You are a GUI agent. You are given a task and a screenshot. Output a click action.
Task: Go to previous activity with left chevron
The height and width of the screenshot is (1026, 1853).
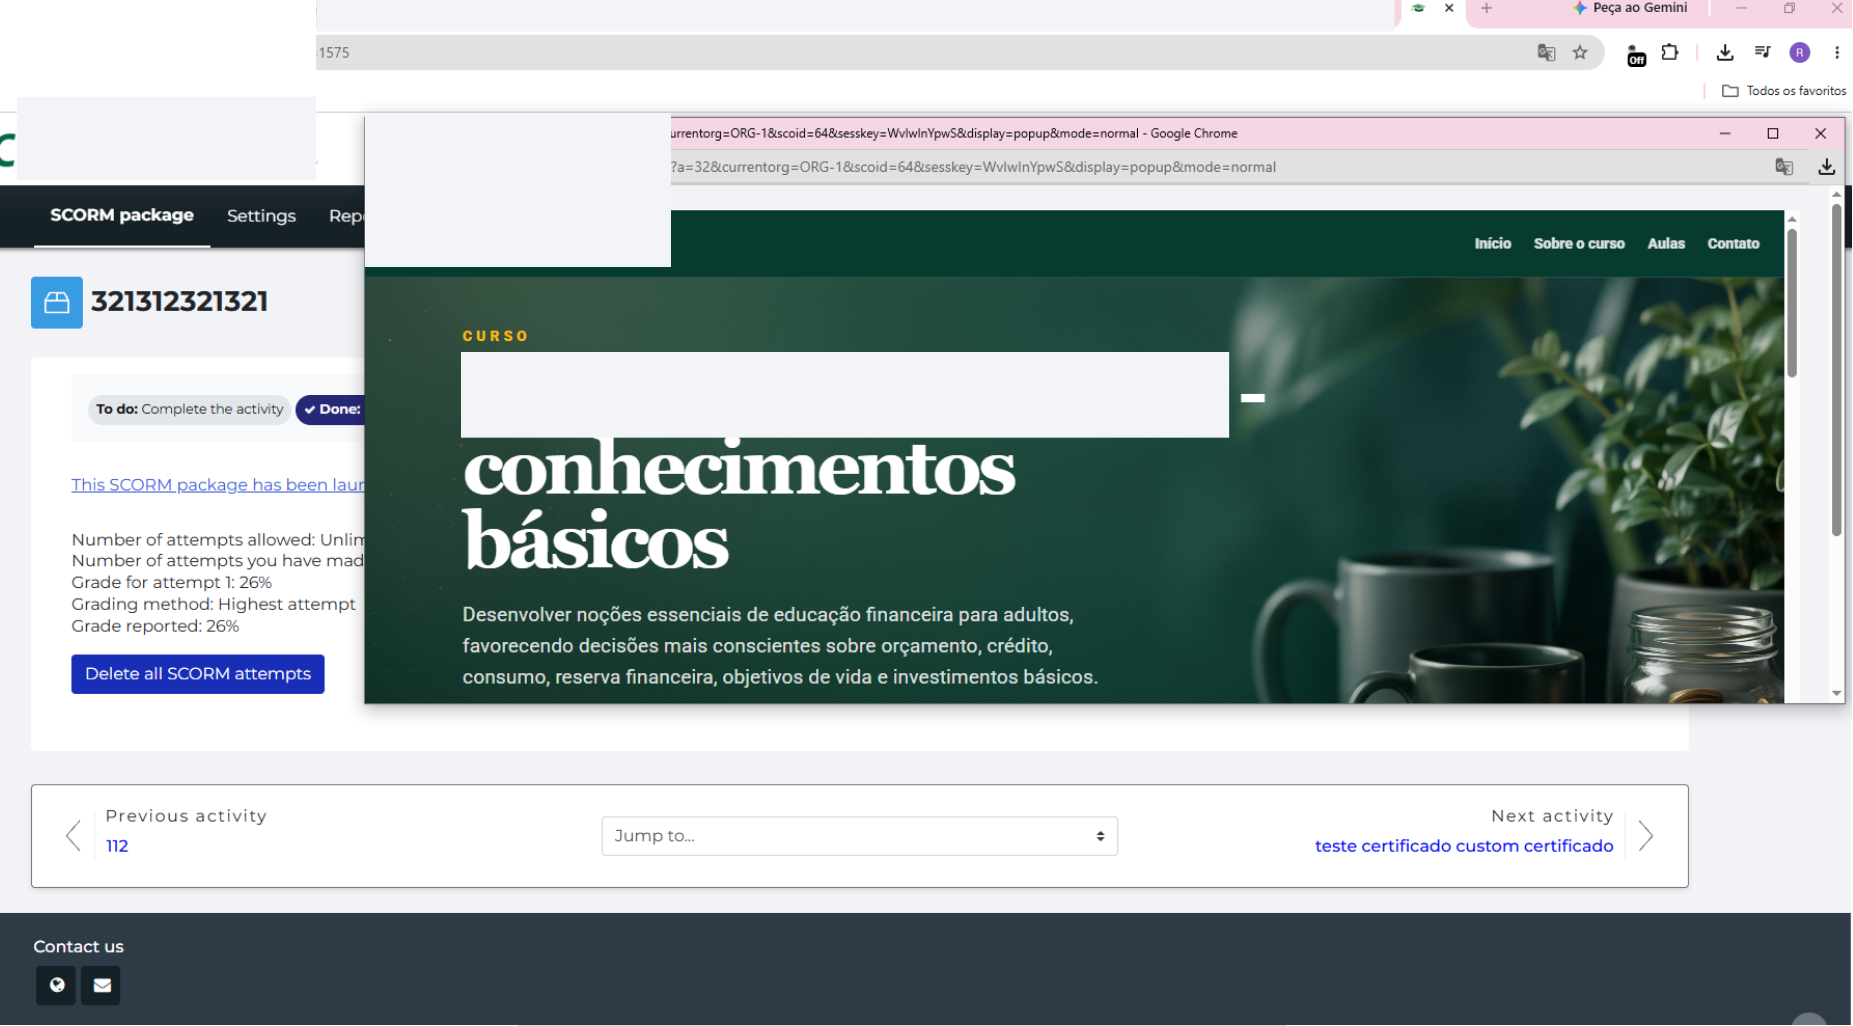click(x=73, y=835)
